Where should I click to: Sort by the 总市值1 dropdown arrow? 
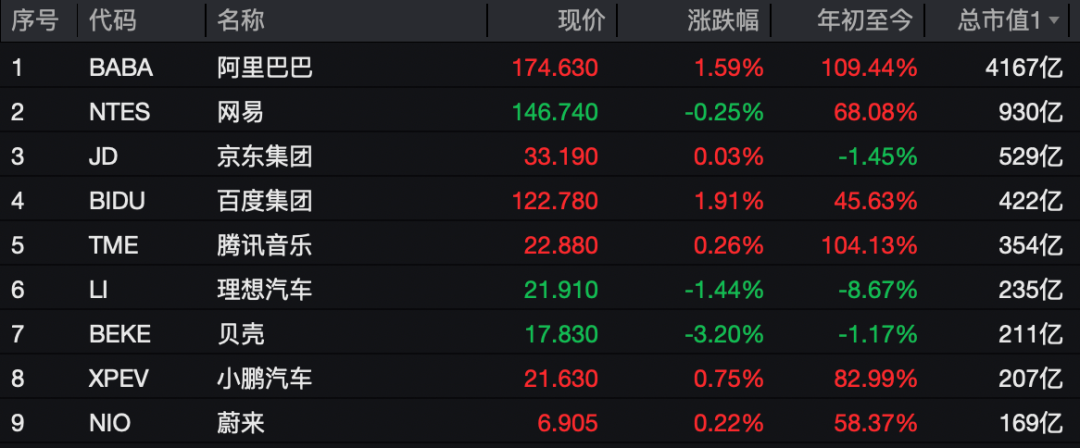tap(1054, 22)
